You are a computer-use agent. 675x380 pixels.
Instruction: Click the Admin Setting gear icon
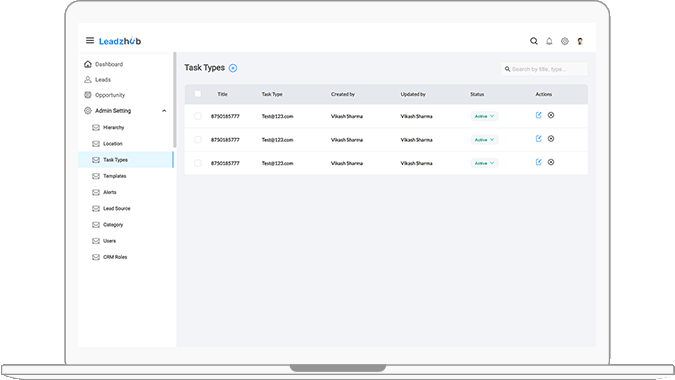(88, 111)
